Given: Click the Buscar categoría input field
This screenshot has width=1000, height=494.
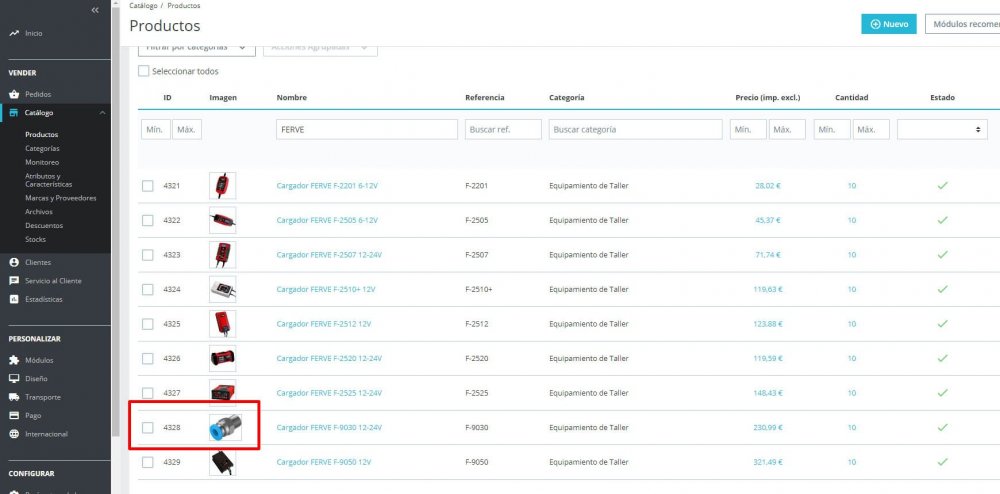Looking at the screenshot, I should coord(635,129).
